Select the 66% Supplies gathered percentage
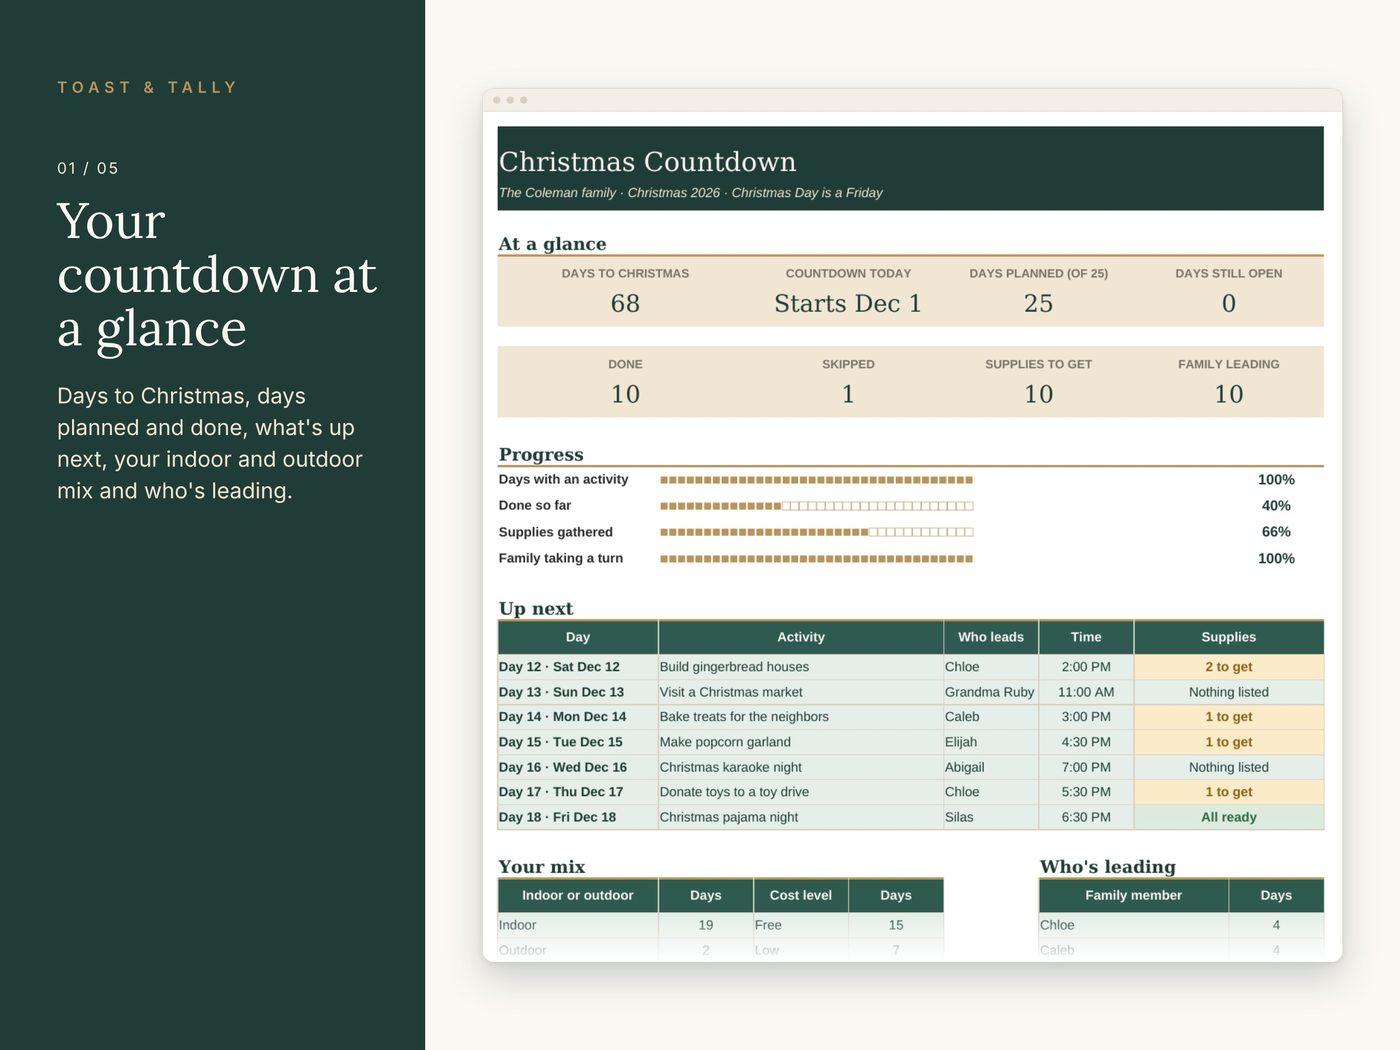Screen dimensions: 1400x1050 [x=1276, y=532]
